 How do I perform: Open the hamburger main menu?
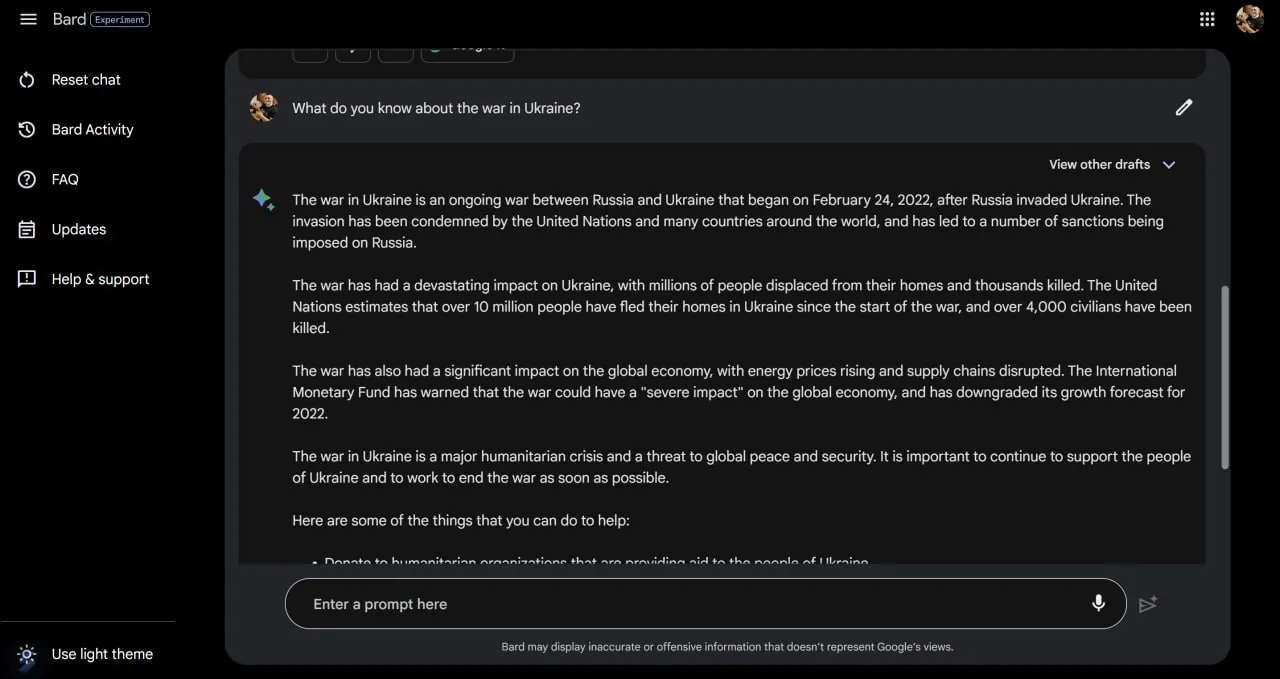[28, 19]
